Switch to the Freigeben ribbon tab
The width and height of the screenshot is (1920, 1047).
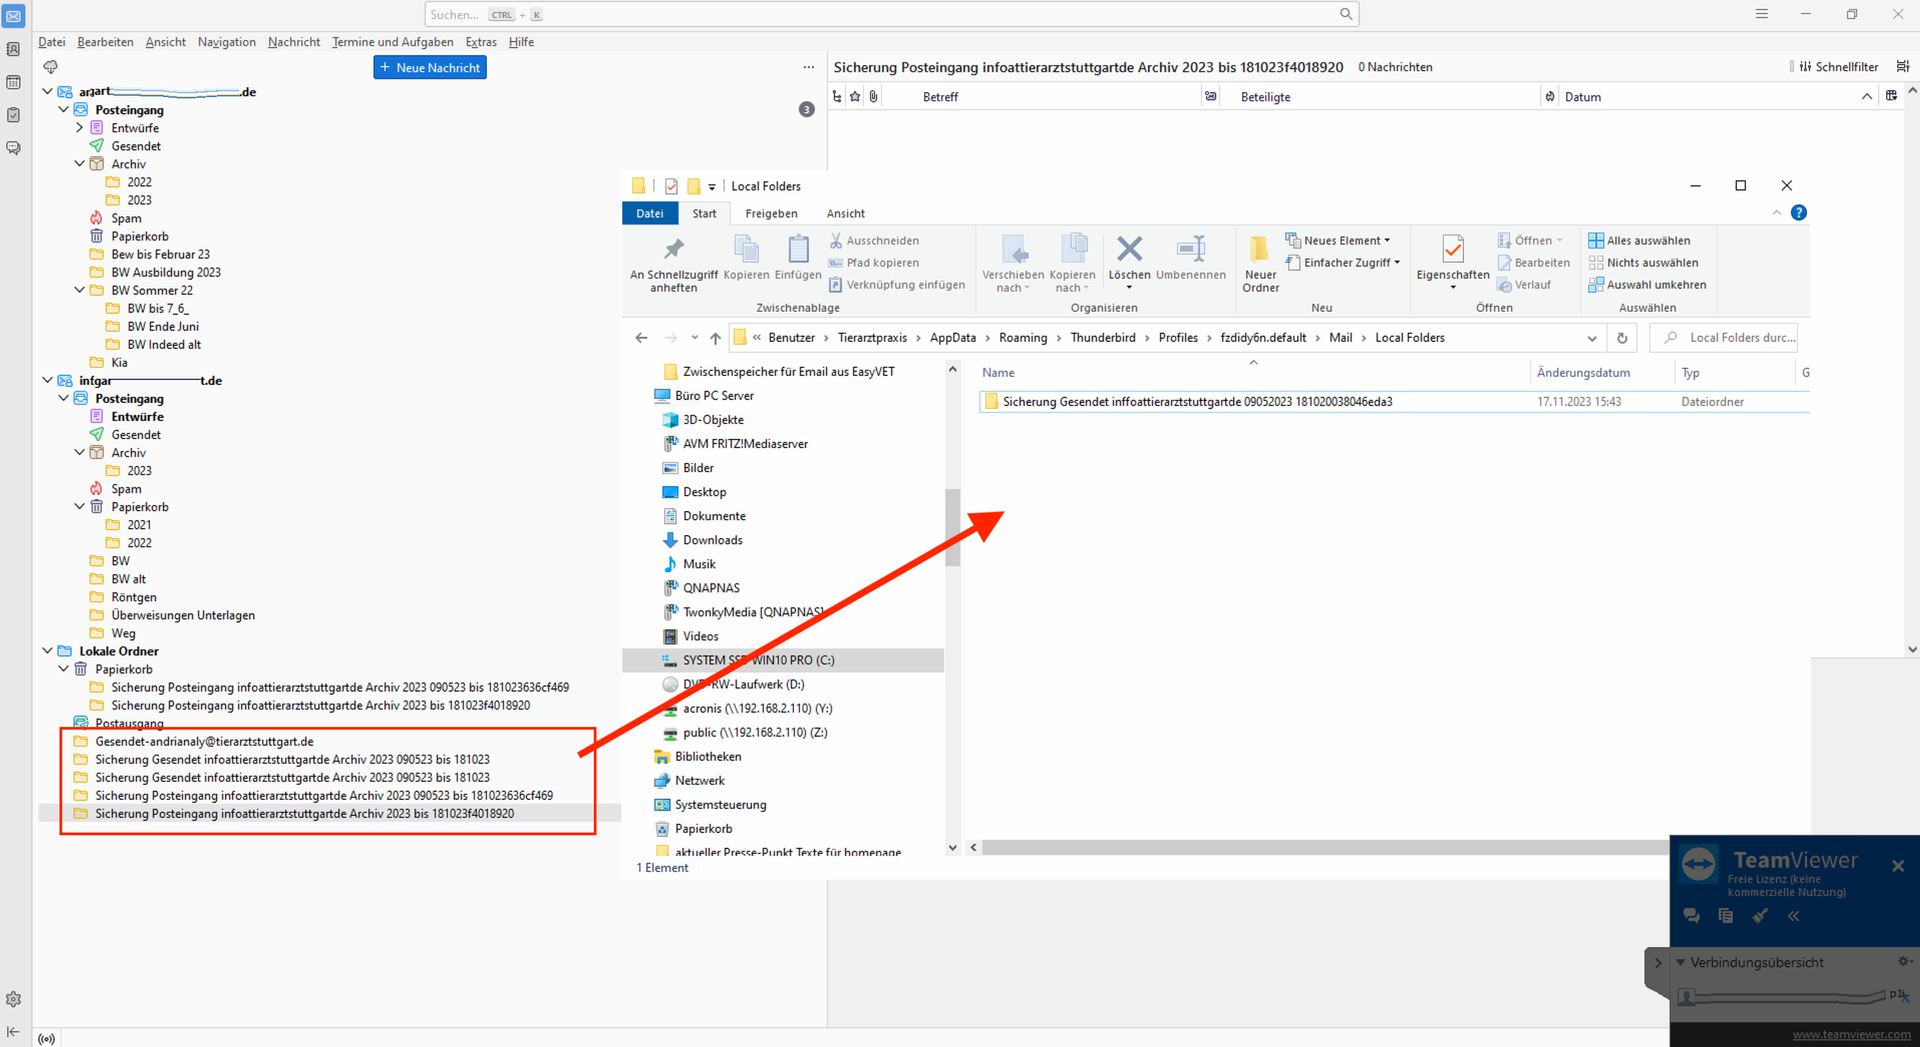click(x=771, y=214)
